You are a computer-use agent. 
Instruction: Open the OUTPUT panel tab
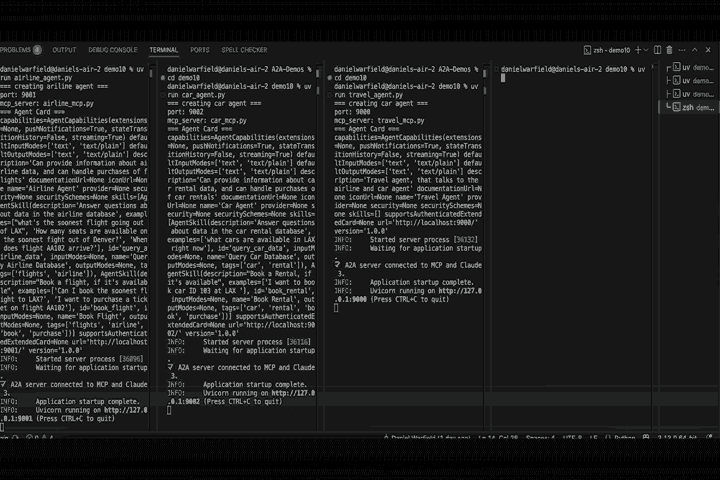(64, 50)
